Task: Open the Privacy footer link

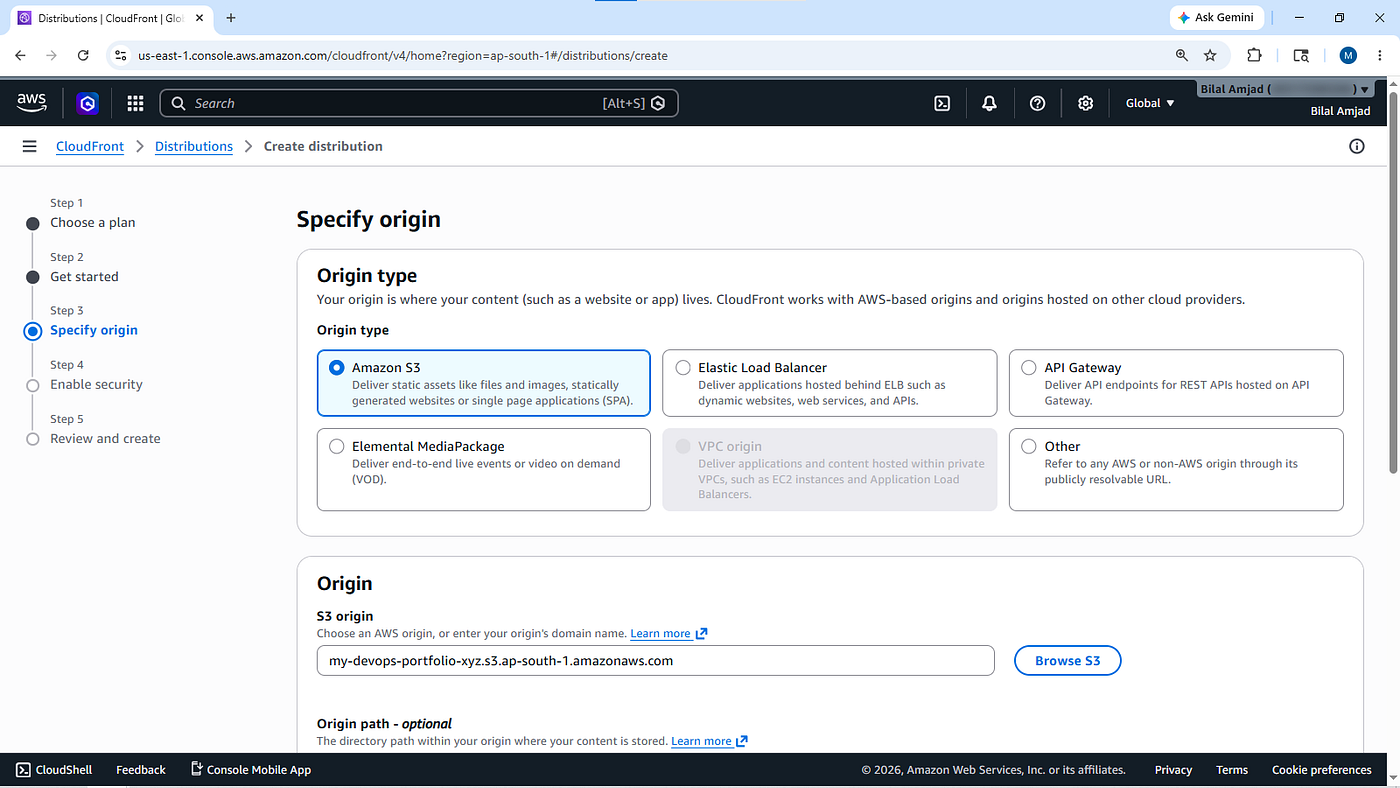Action: coord(1173,770)
